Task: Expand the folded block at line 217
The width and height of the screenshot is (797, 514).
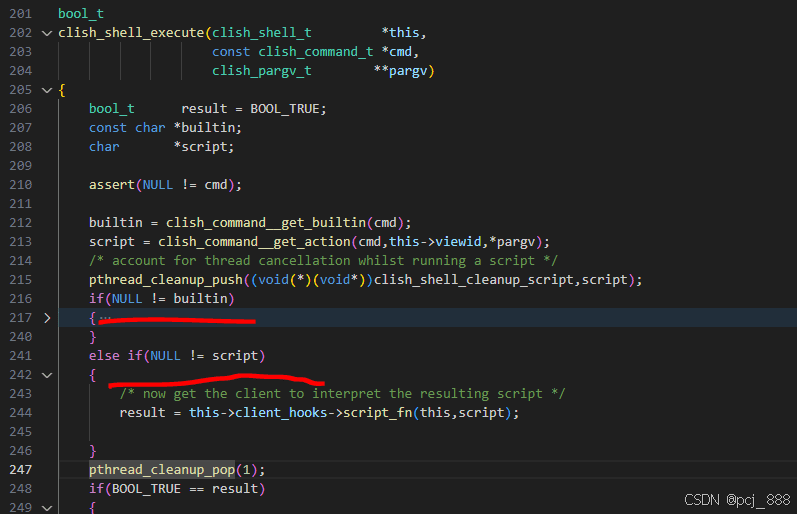Action: [46, 318]
